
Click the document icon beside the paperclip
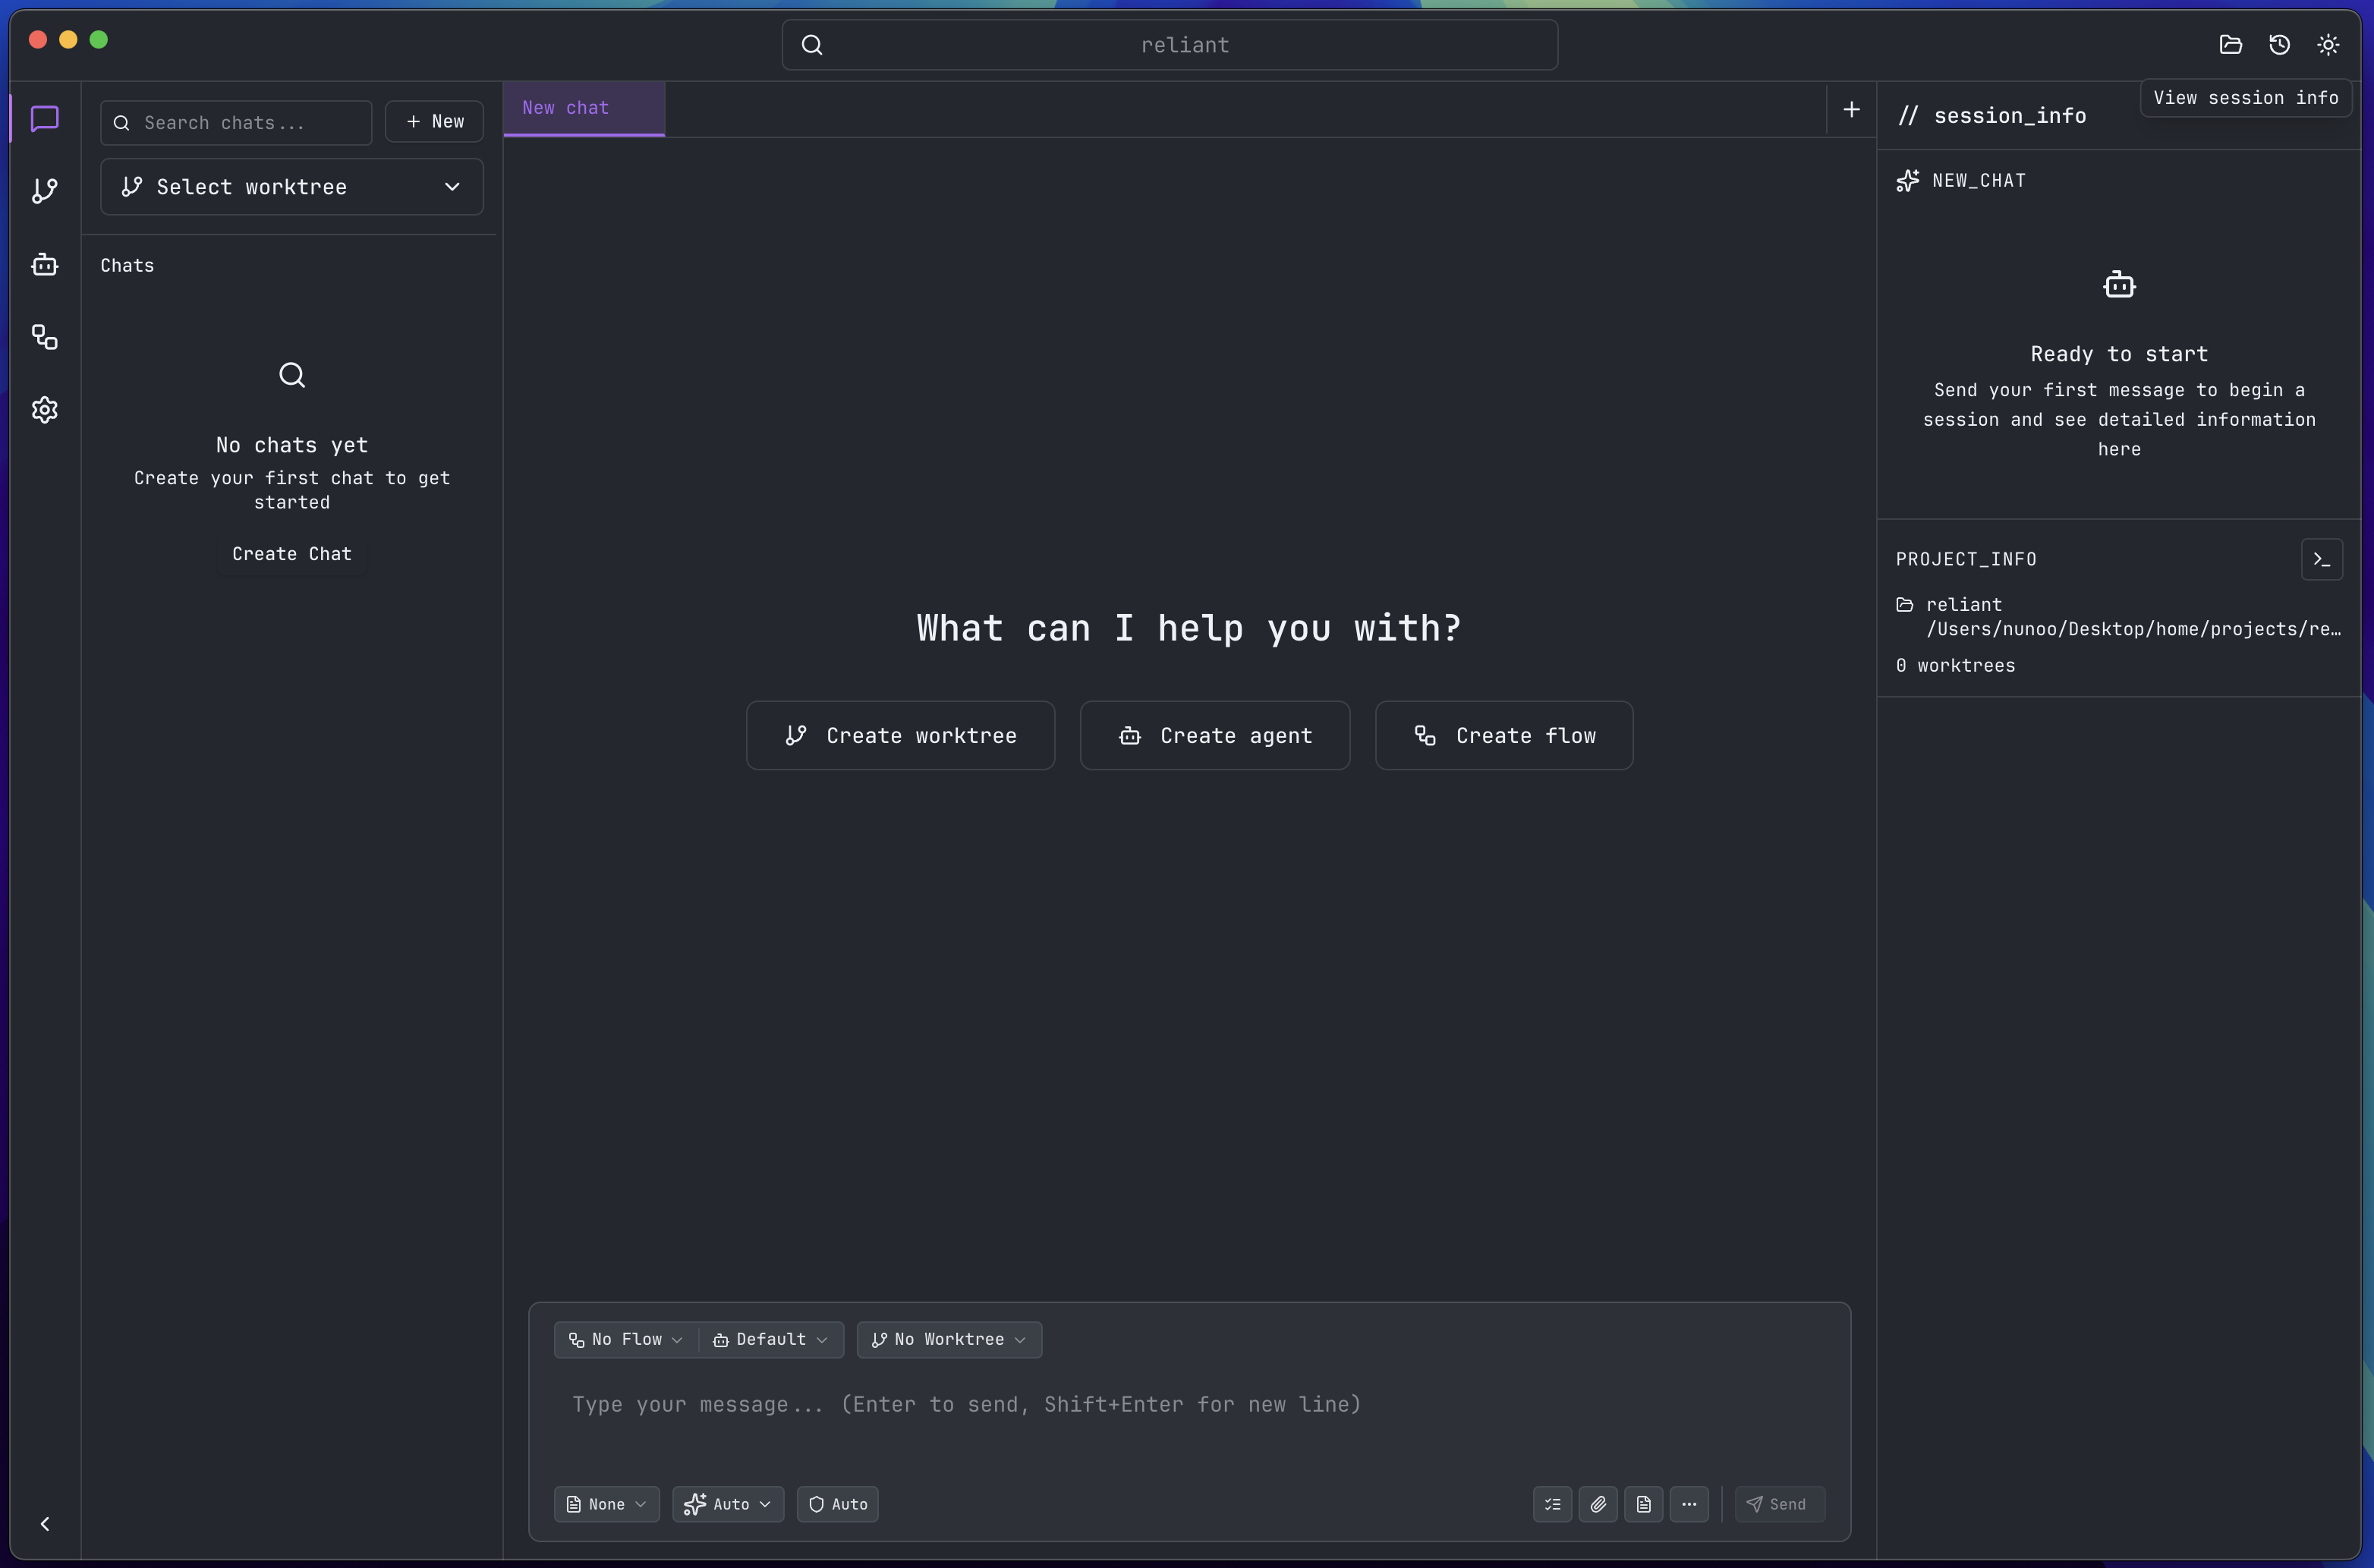[1645, 1504]
